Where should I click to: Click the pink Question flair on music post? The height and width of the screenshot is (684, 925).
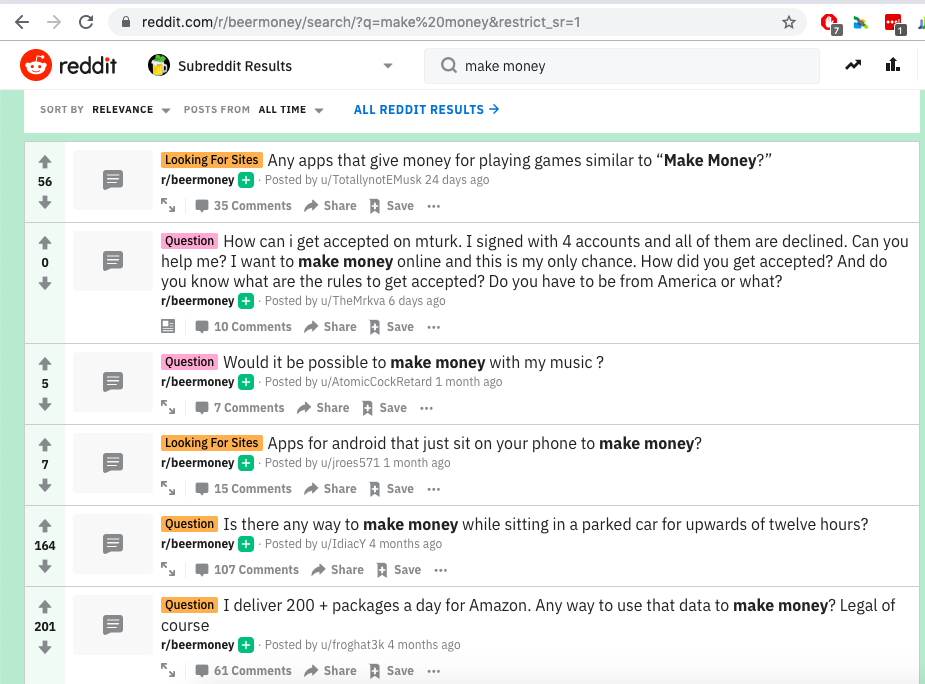coord(189,362)
